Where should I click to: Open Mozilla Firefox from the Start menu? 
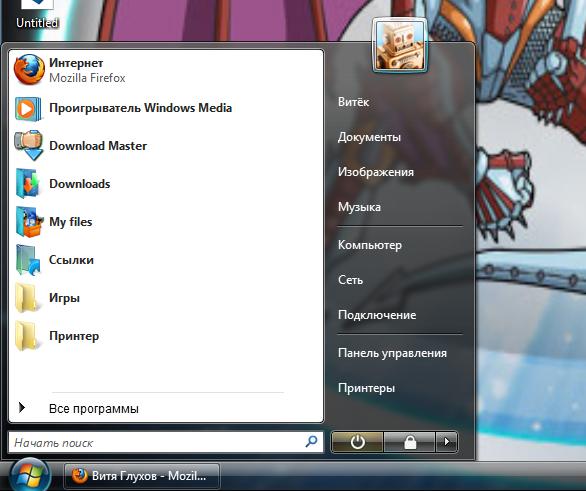pyautogui.click(x=29, y=70)
